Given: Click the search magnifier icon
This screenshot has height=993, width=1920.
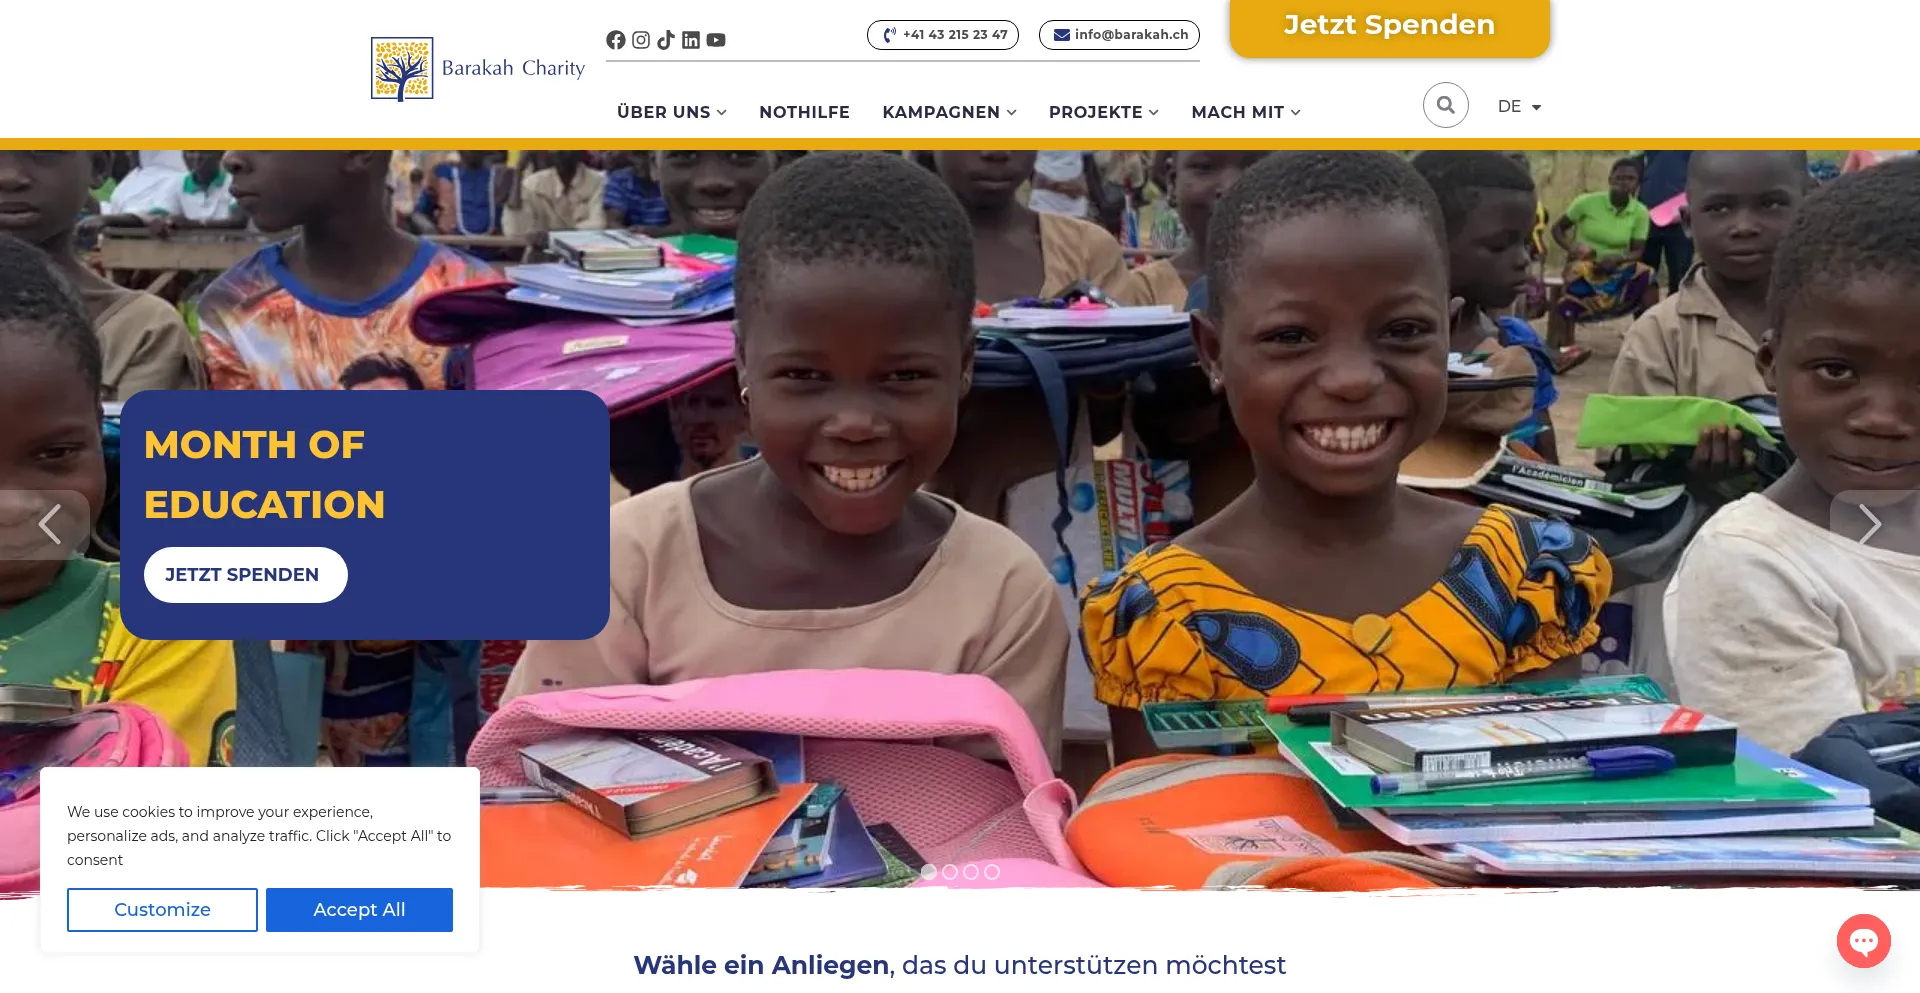Looking at the screenshot, I should point(1446,105).
